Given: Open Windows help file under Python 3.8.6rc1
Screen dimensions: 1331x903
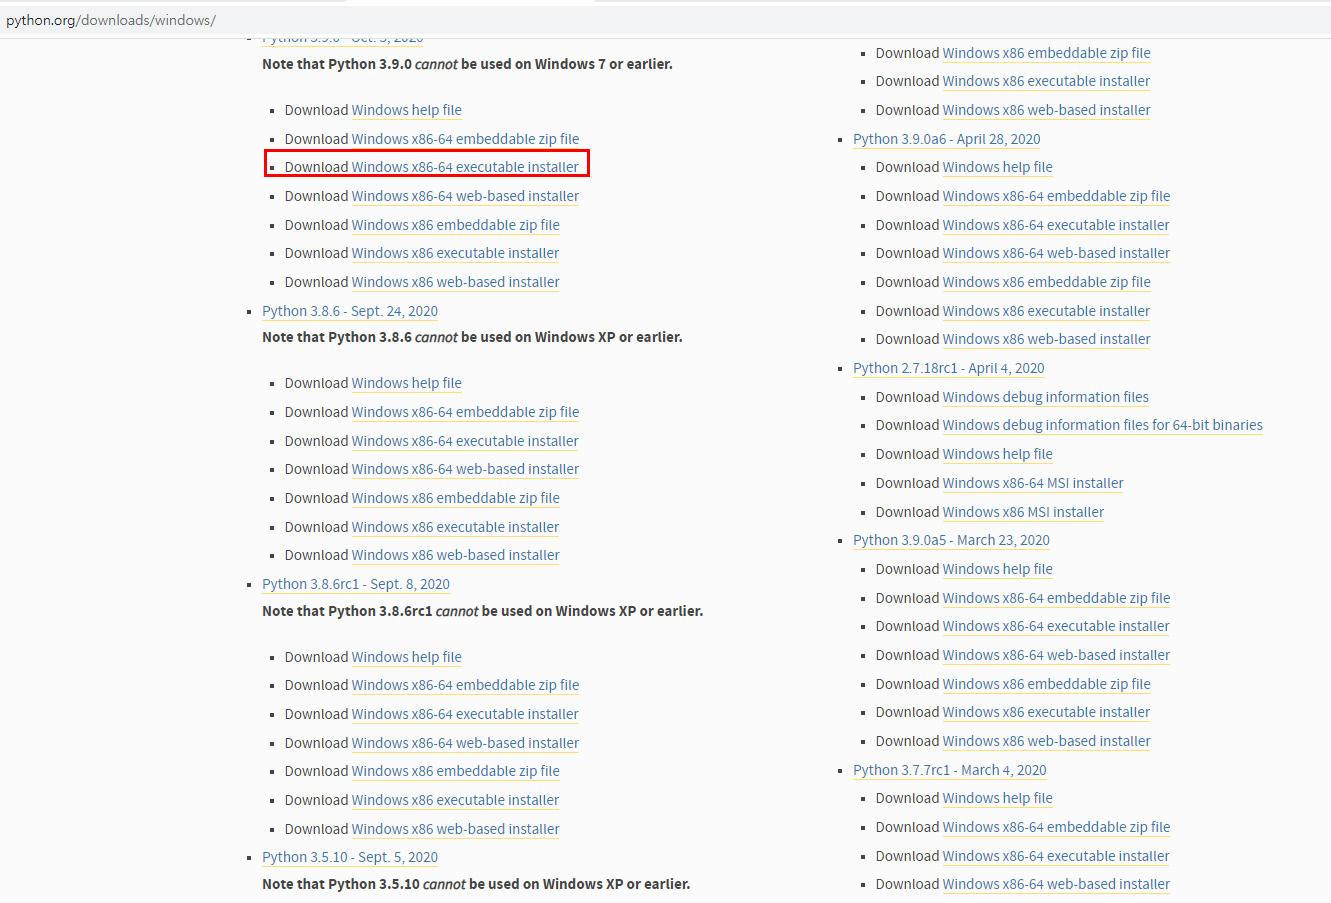Looking at the screenshot, I should 407,657.
